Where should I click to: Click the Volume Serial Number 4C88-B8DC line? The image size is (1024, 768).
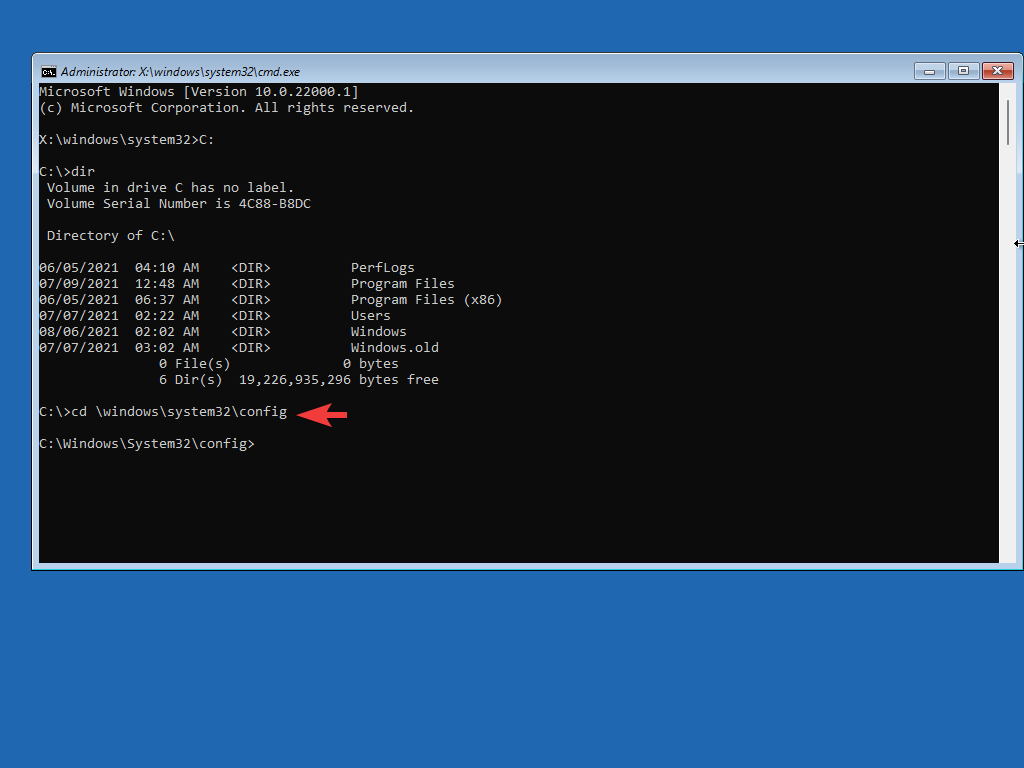coord(179,204)
